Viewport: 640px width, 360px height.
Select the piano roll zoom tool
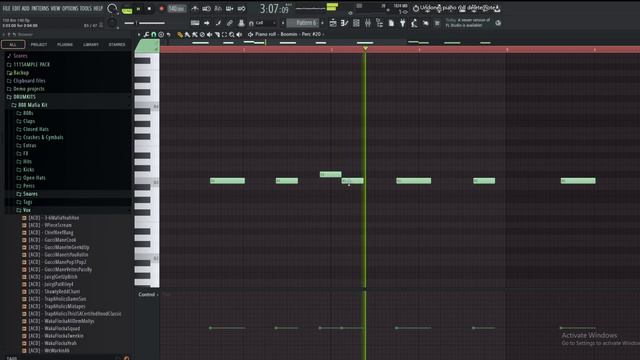(x=232, y=35)
